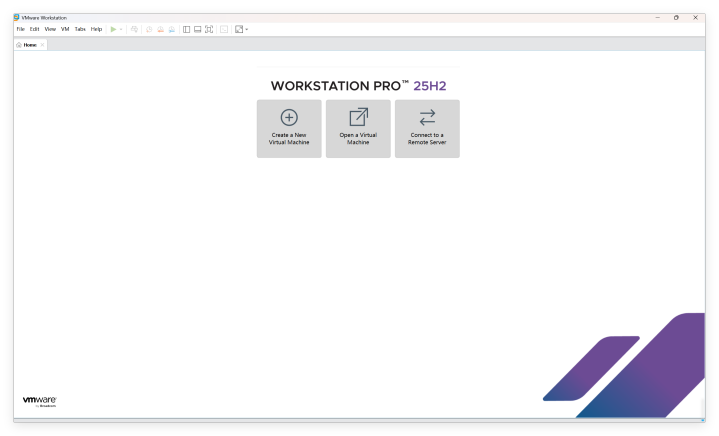Open the View menu

pyautogui.click(x=50, y=29)
